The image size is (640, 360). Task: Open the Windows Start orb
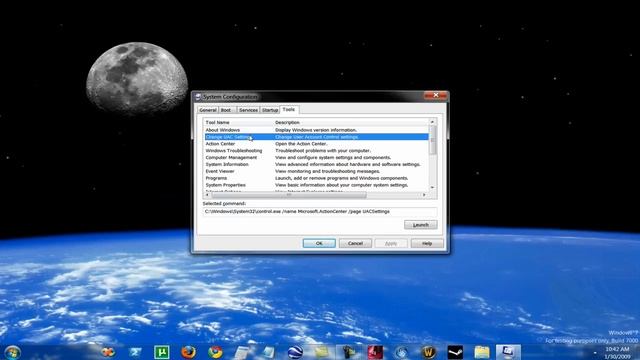(13, 352)
